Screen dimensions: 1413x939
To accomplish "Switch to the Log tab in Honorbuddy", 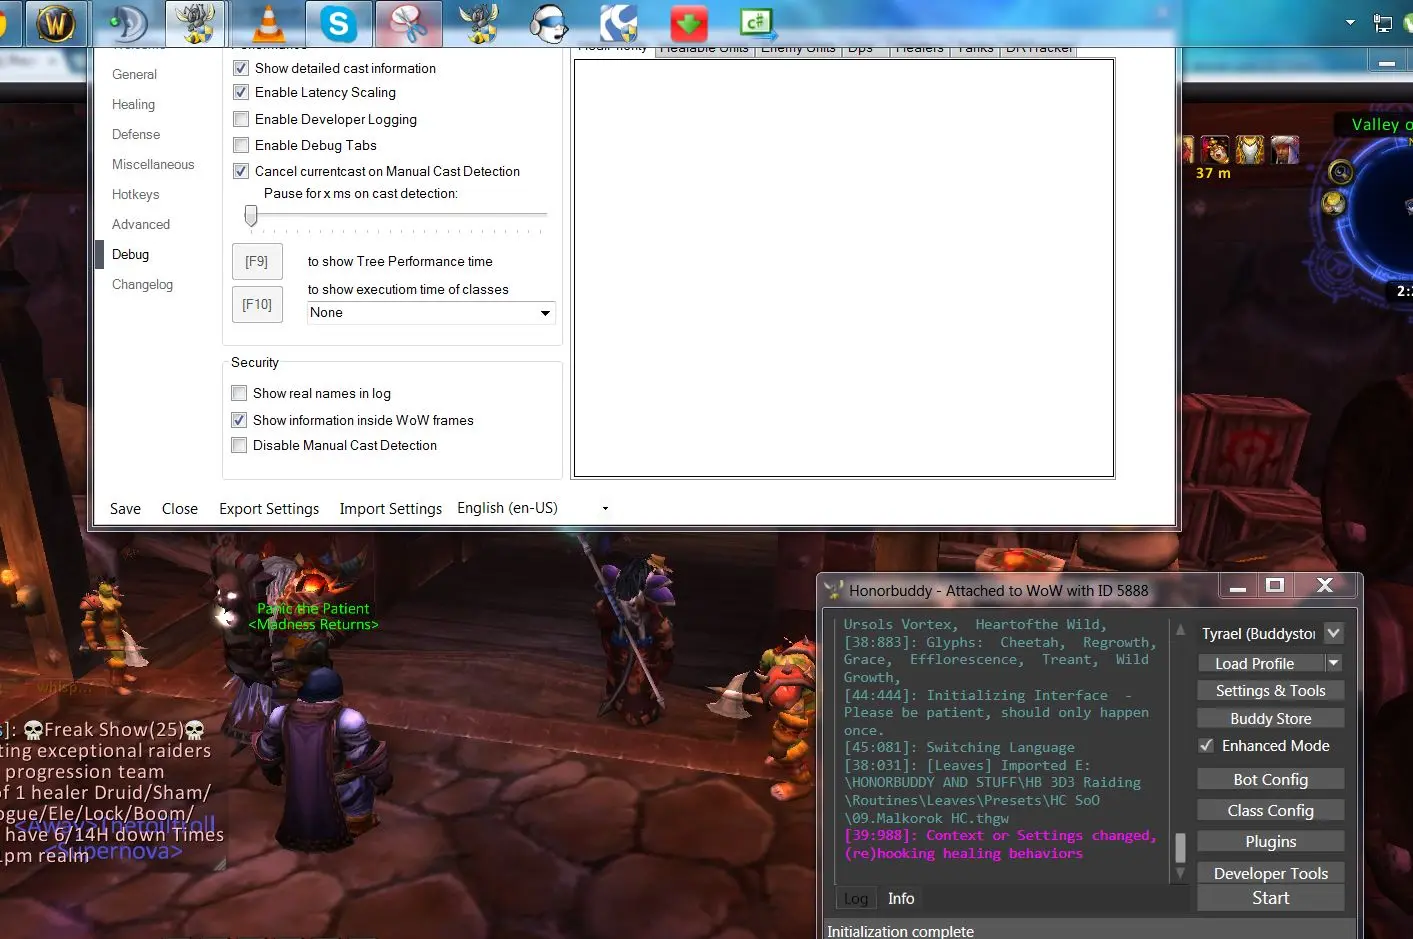I will [856, 898].
